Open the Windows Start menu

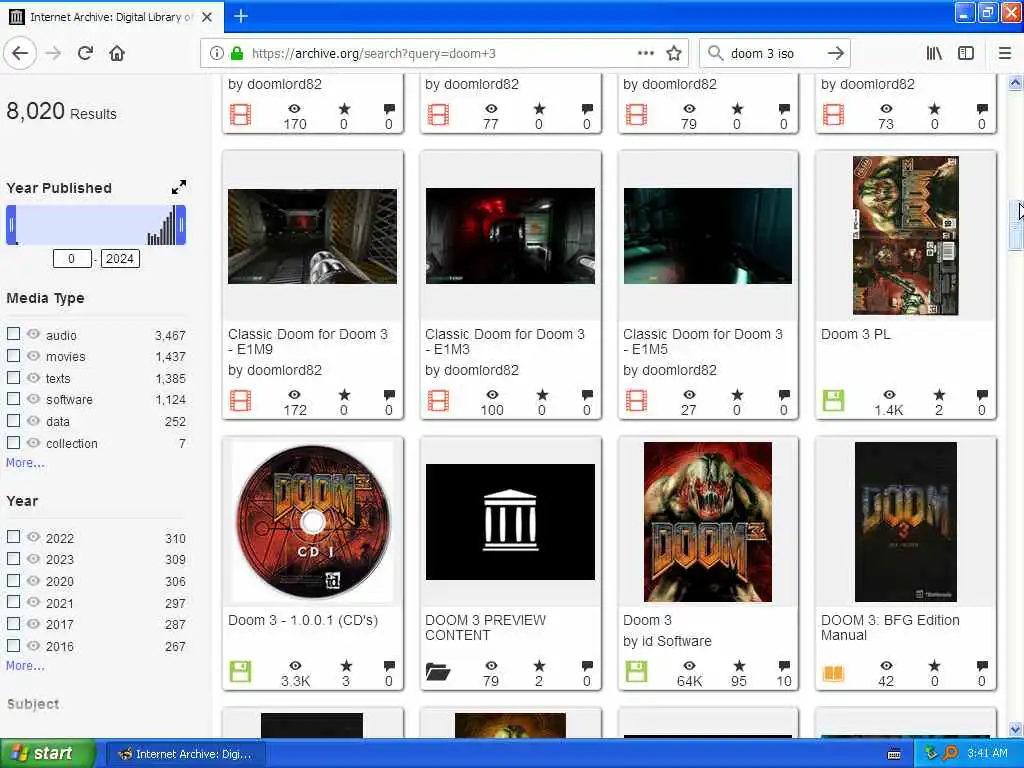47,754
